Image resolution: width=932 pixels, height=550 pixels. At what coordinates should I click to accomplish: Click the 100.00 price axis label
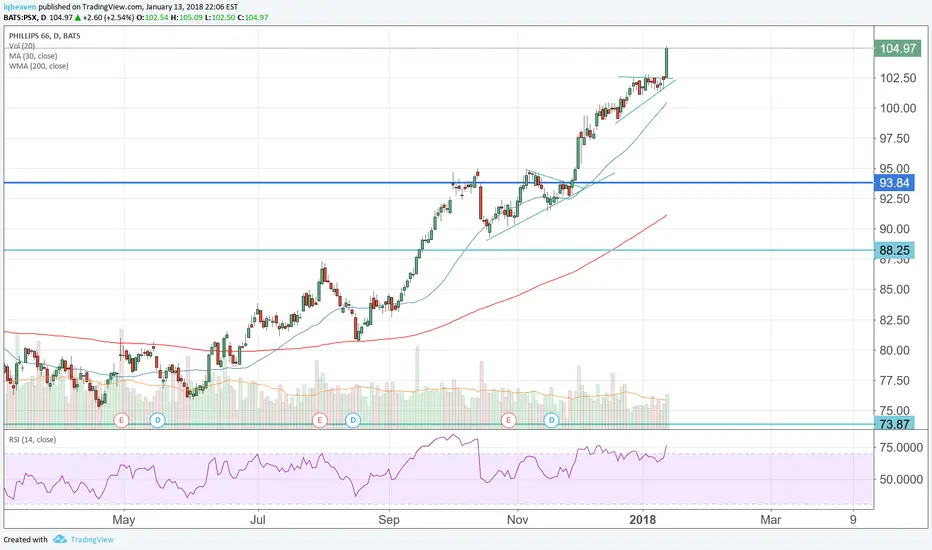898,108
